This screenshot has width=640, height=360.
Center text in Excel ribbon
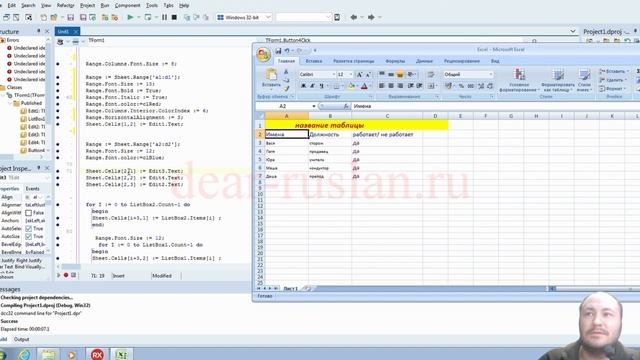pos(391,86)
